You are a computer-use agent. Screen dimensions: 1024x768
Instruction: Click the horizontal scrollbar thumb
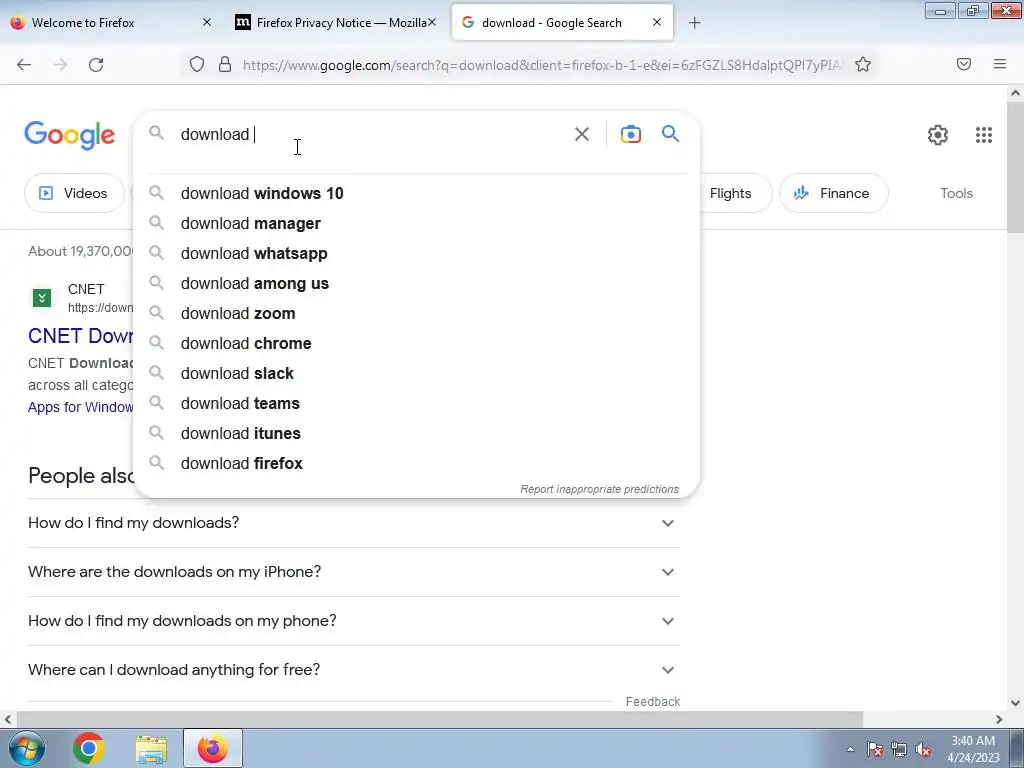tap(438, 719)
